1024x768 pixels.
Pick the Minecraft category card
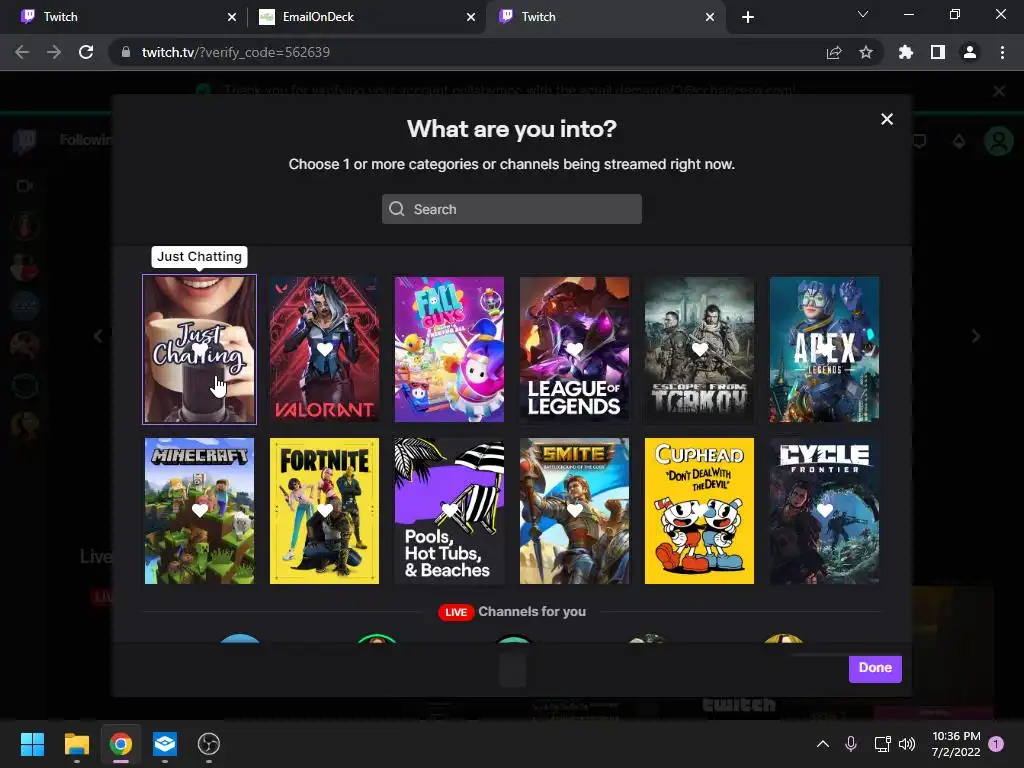coord(199,511)
